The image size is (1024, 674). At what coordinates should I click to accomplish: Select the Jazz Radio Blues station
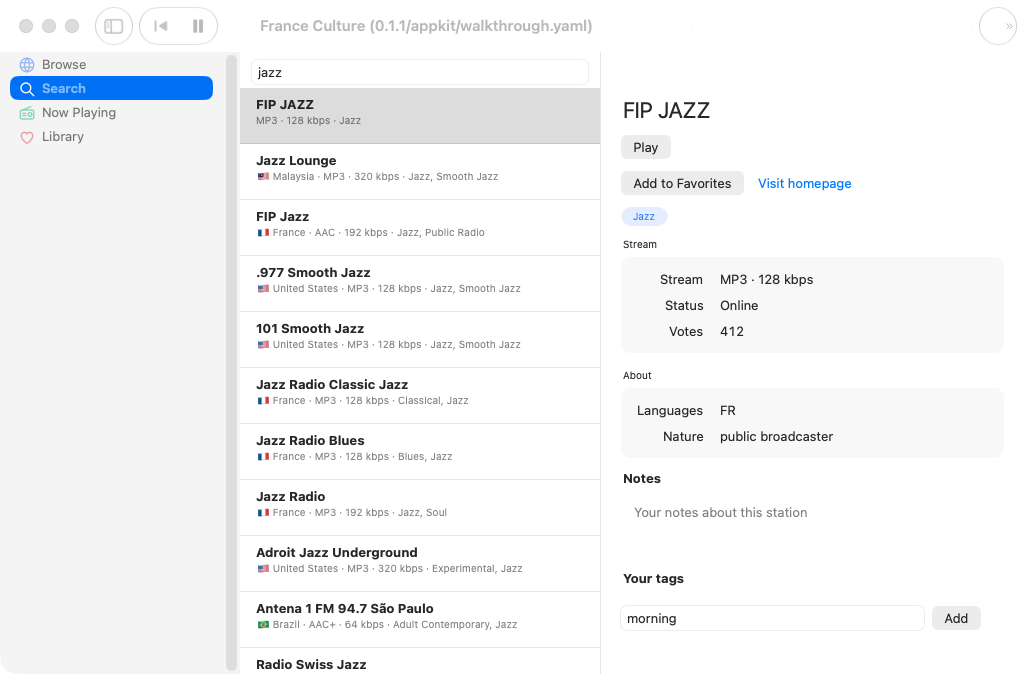point(420,452)
